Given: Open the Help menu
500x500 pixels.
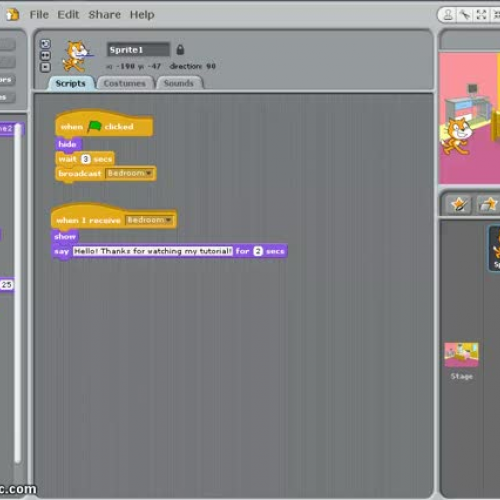Looking at the screenshot, I should (142, 15).
